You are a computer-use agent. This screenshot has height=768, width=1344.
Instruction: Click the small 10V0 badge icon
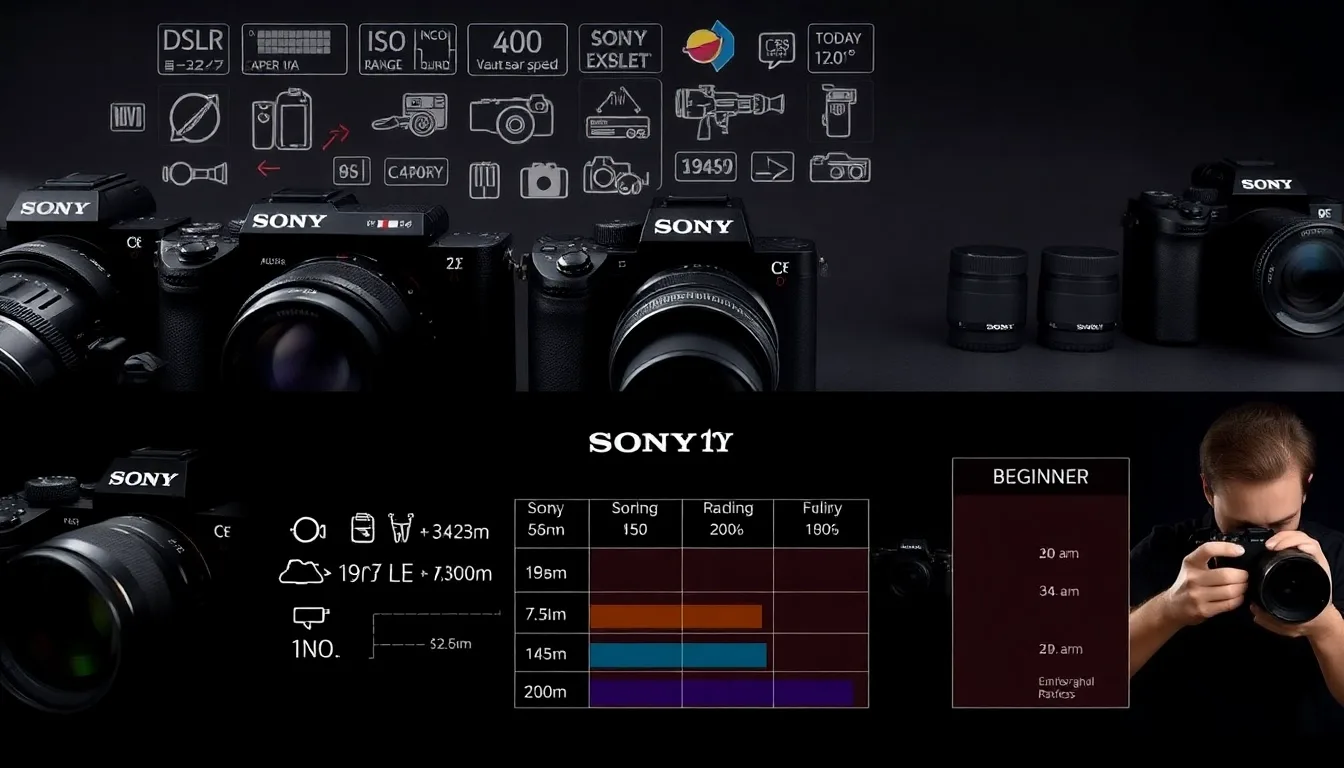click(x=128, y=117)
